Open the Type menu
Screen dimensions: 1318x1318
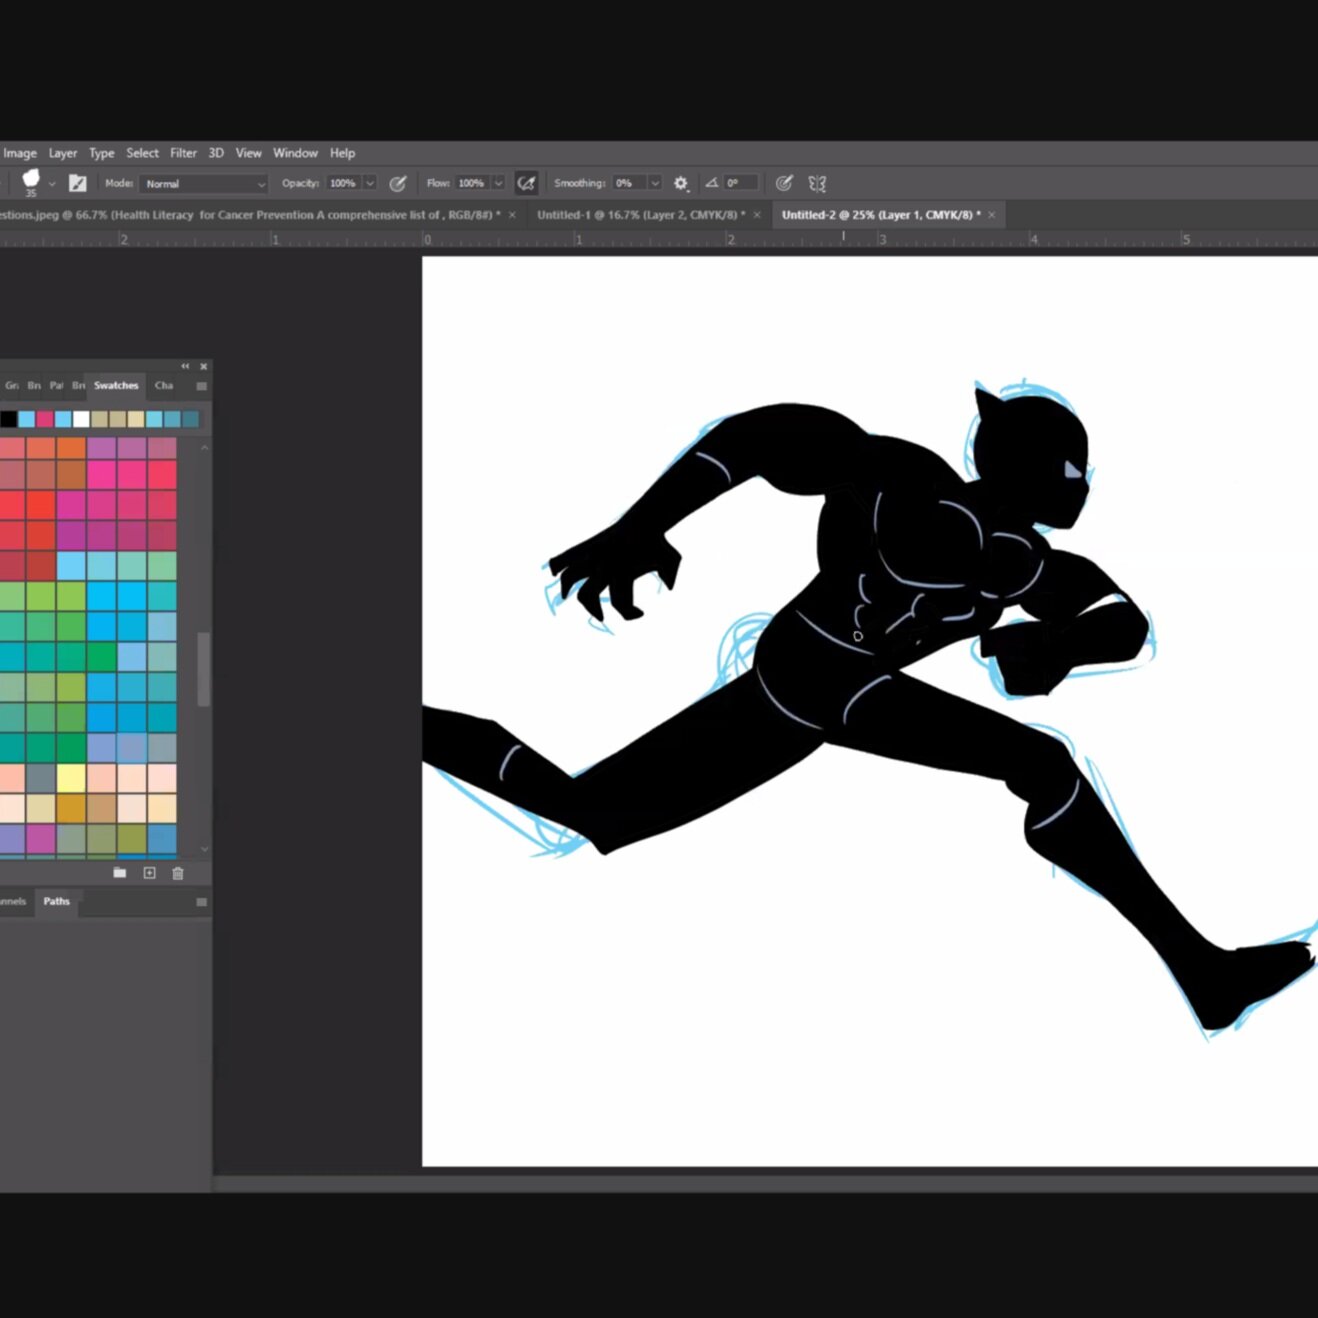pyautogui.click(x=102, y=153)
